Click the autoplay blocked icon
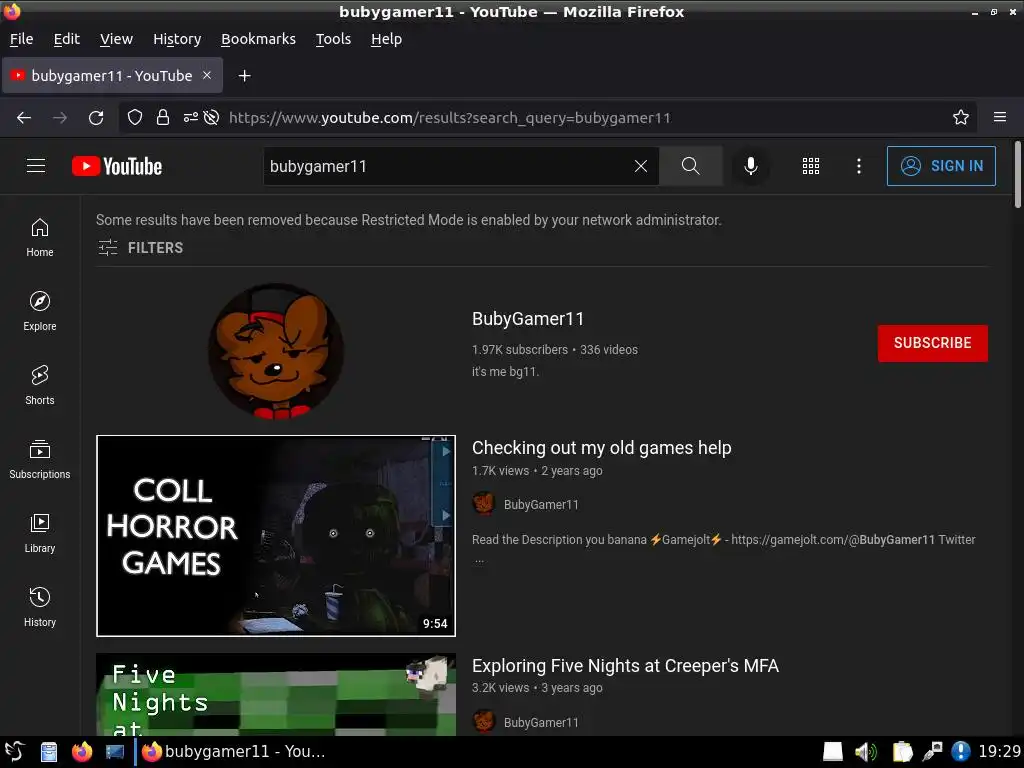 click(212, 118)
